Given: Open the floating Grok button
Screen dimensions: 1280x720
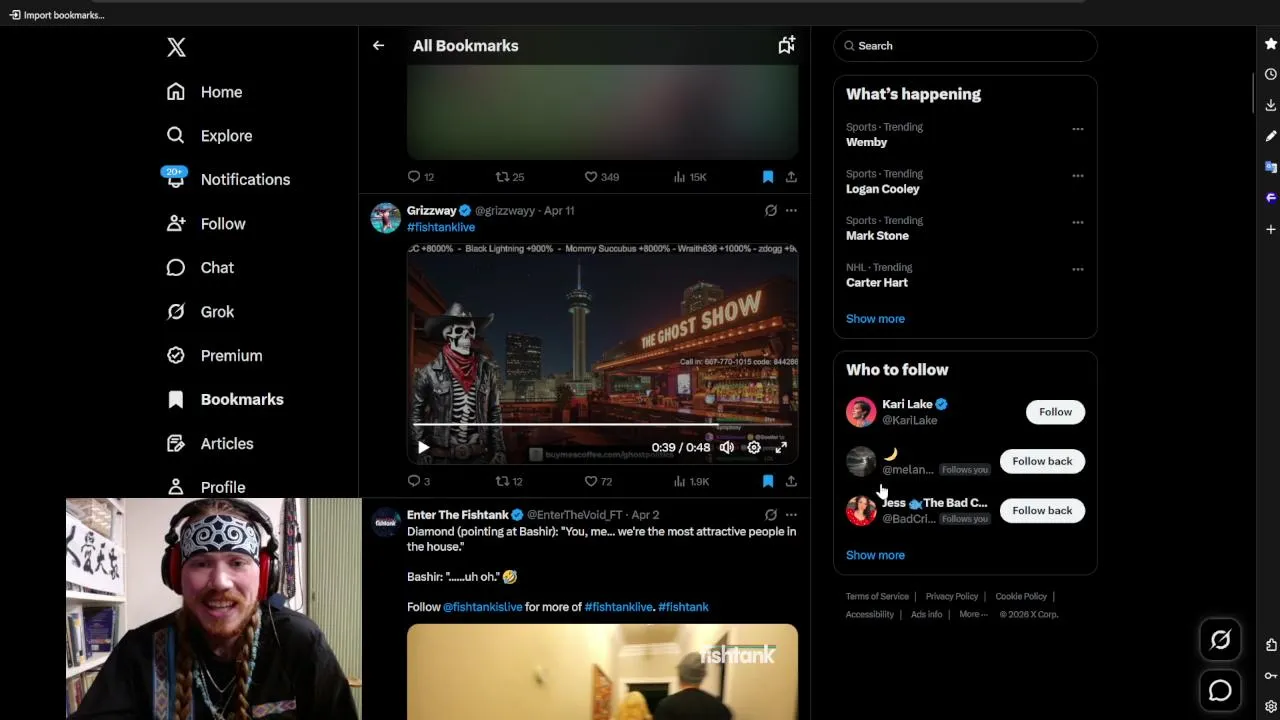Looking at the screenshot, I should (x=1220, y=641).
